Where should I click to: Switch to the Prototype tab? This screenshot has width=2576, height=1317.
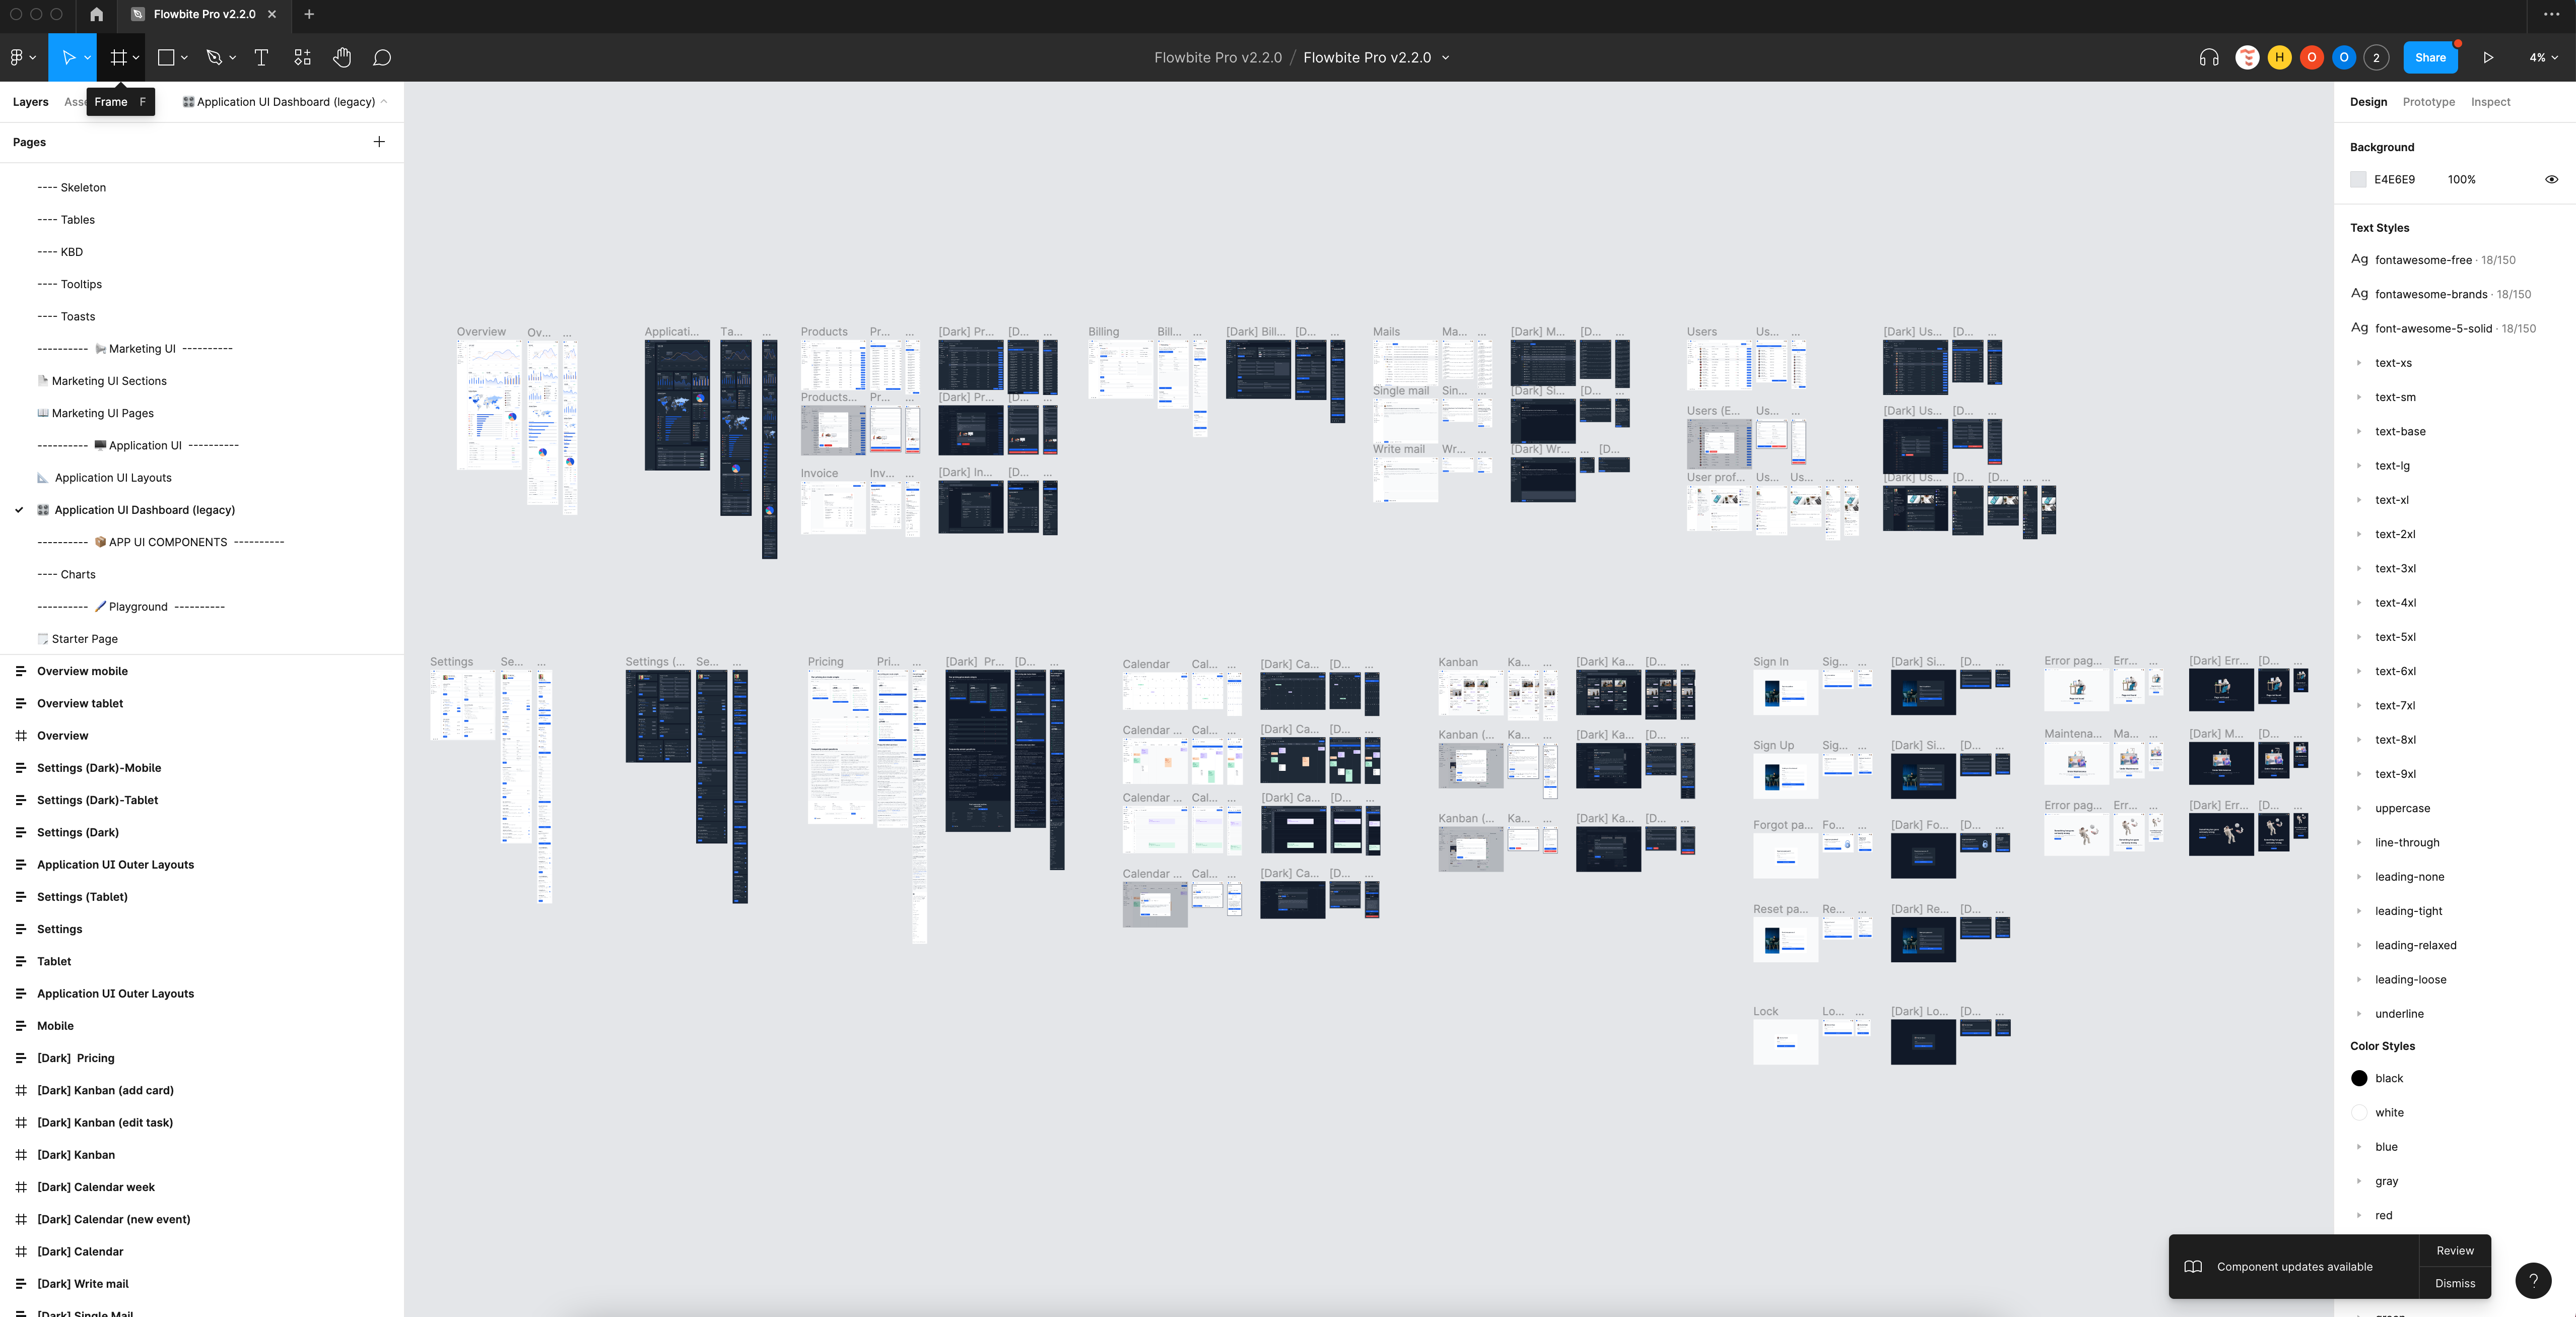click(x=2428, y=102)
